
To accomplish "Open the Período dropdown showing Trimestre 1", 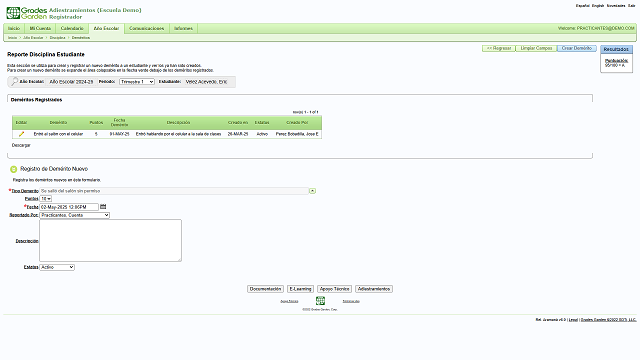I will coord(137,82).
